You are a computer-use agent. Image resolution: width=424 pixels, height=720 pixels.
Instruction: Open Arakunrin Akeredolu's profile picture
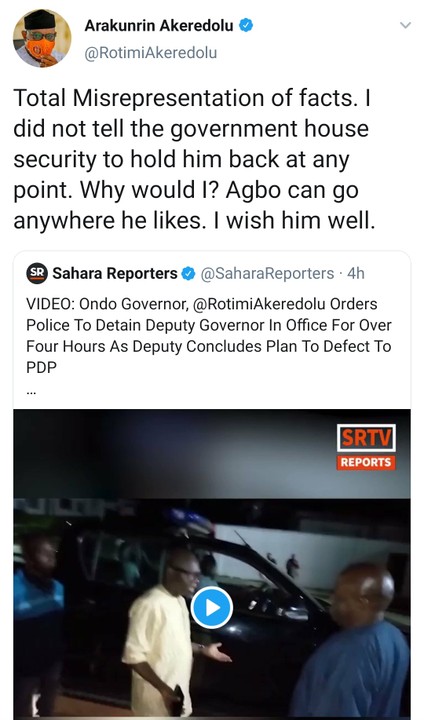(42, 38)
